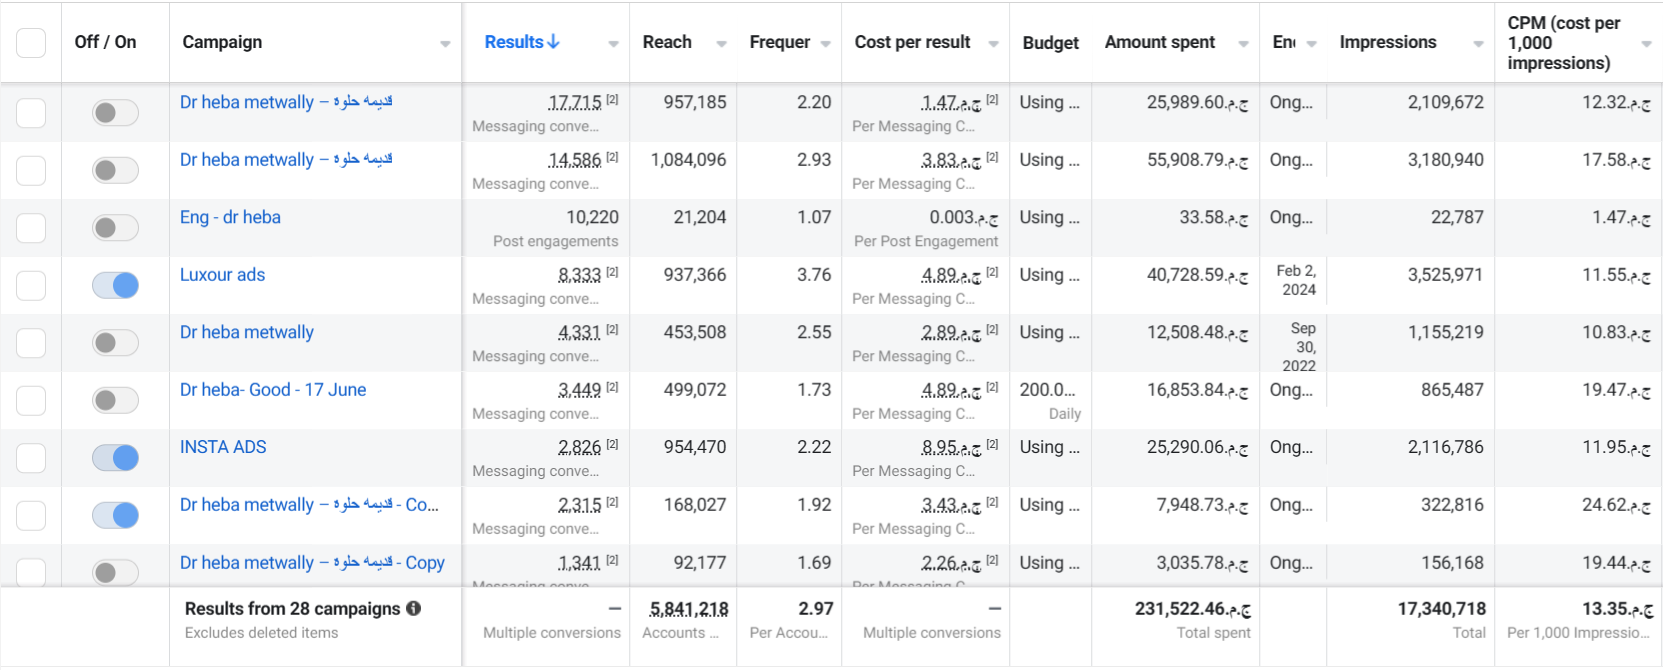Click the info icon beside Results from 28 campaigns
Image resolution: width=1663 pixels, height=670 pixels.
(x=414, y=608)
